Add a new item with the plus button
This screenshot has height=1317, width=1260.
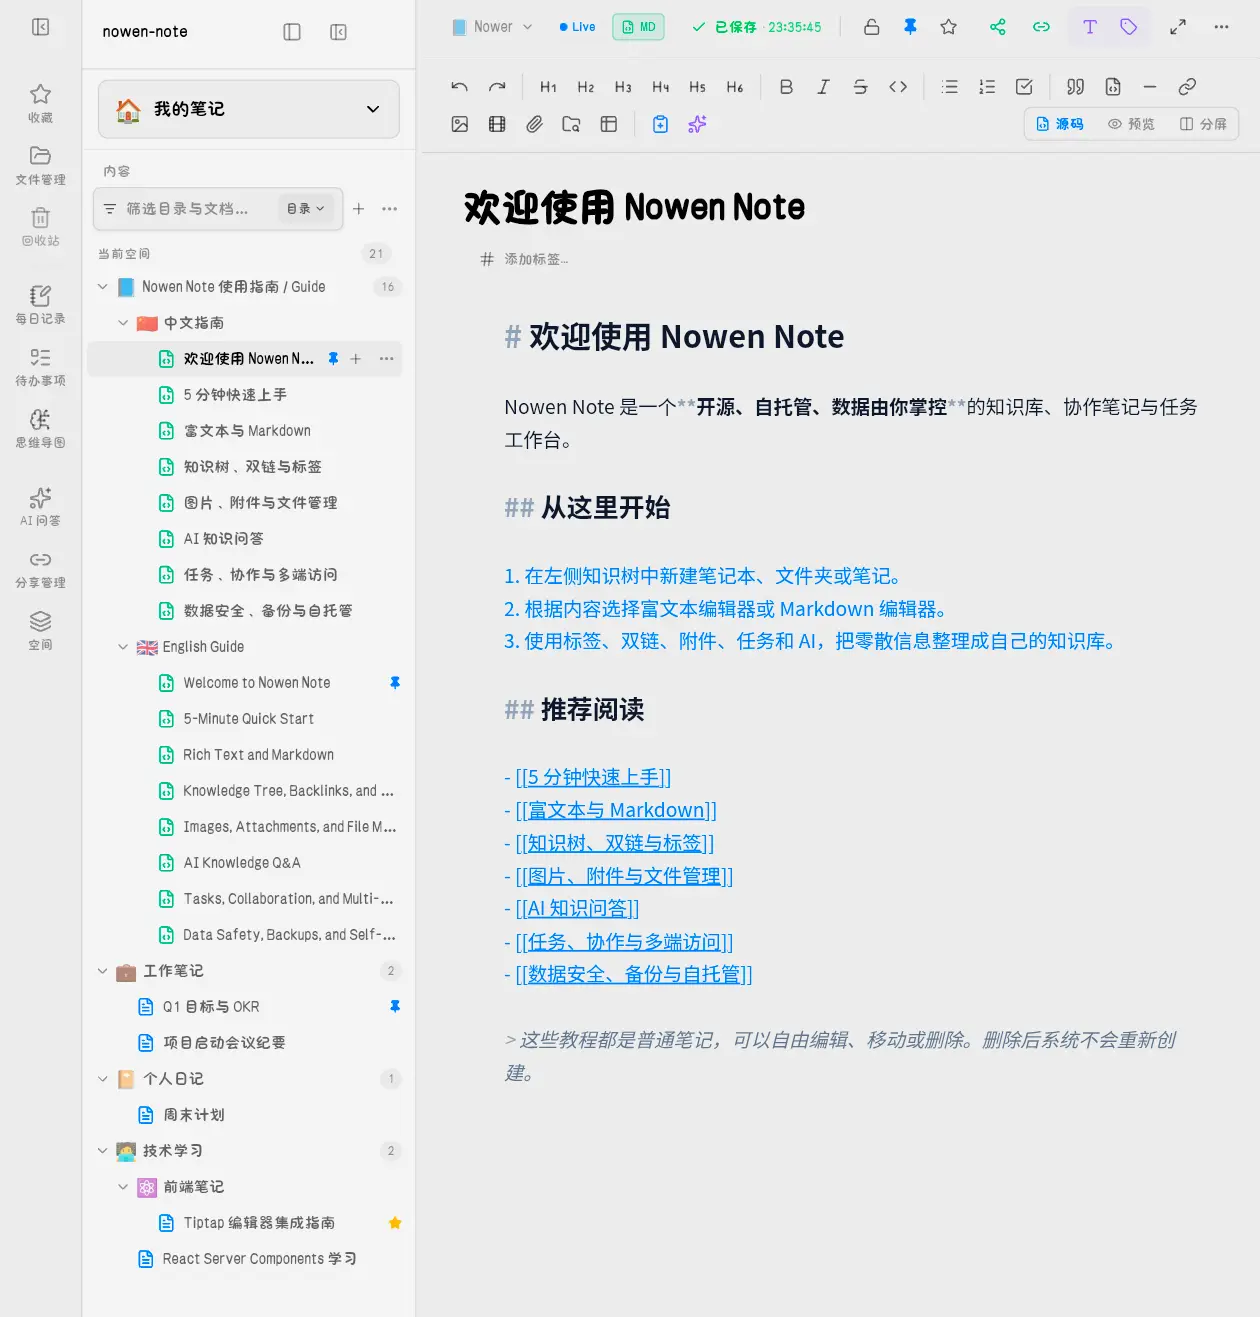[358, 209]
